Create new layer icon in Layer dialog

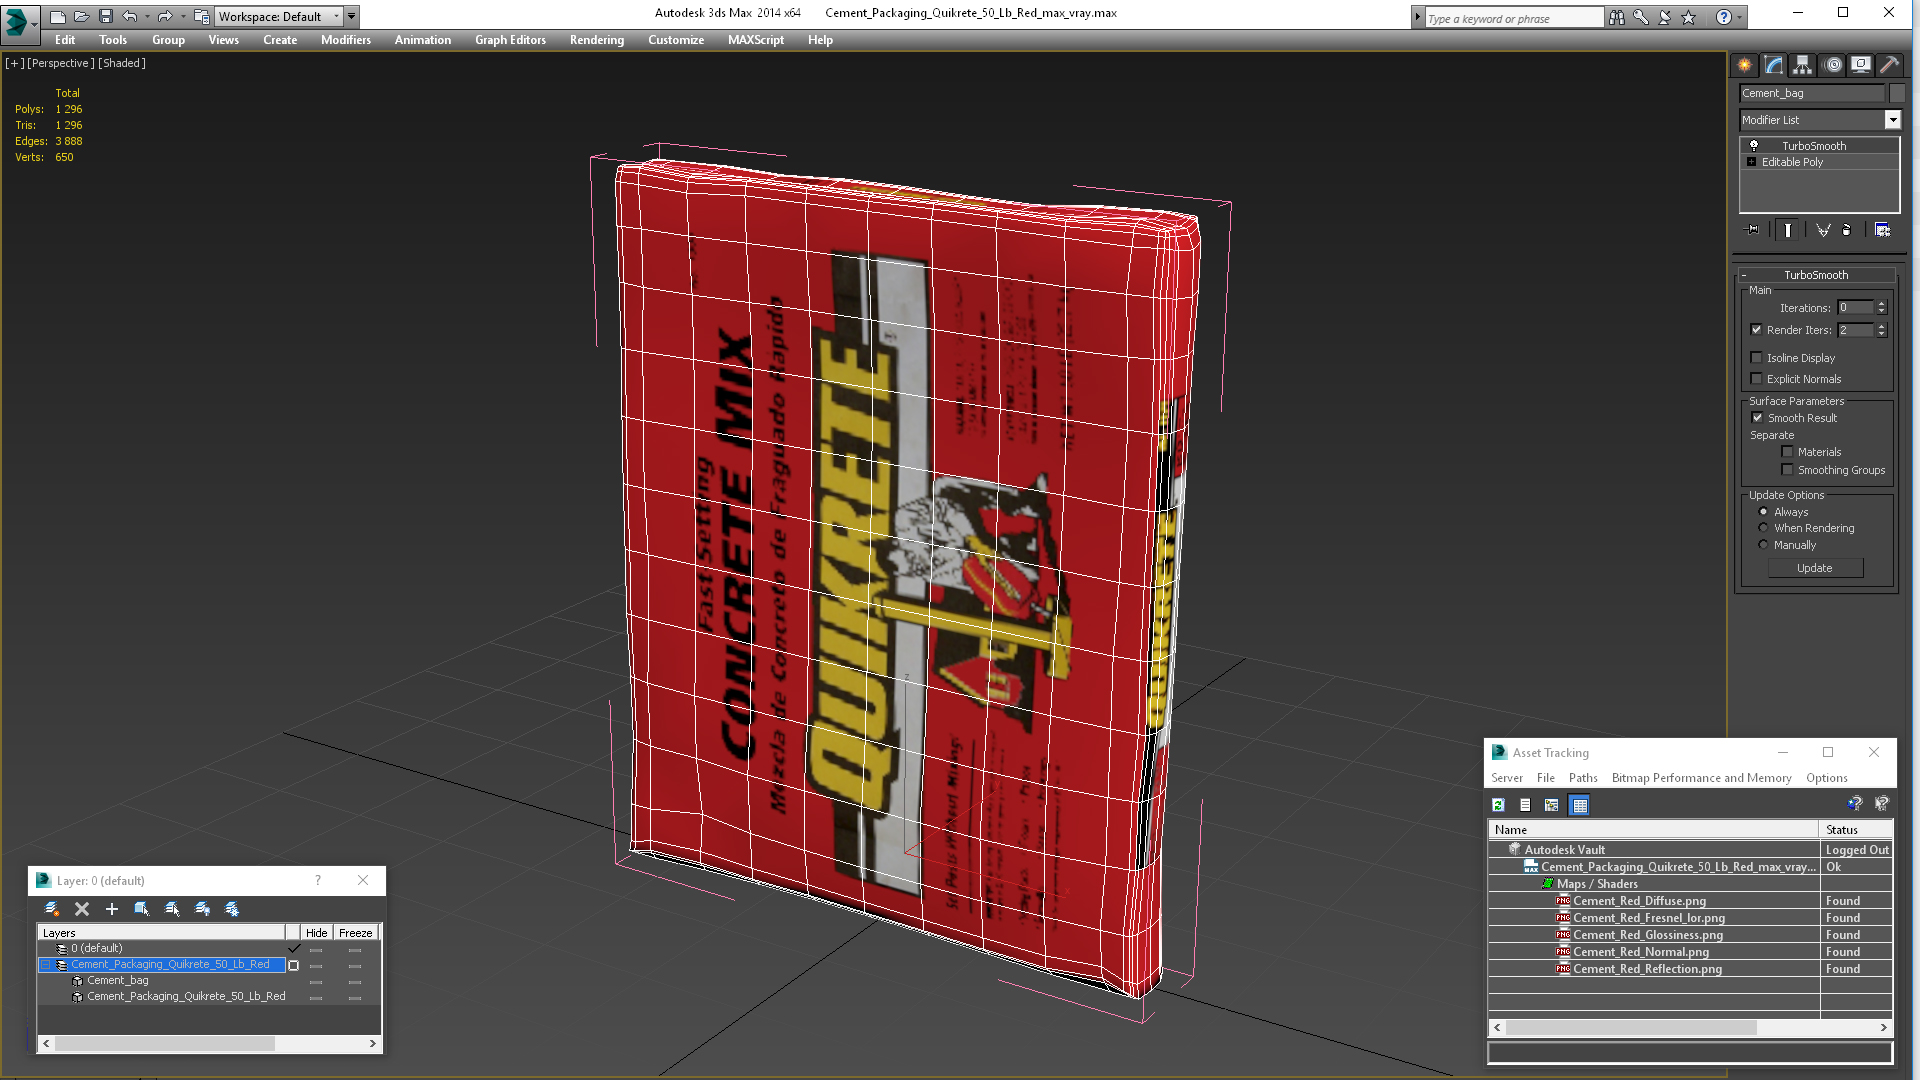pos(52,909)
